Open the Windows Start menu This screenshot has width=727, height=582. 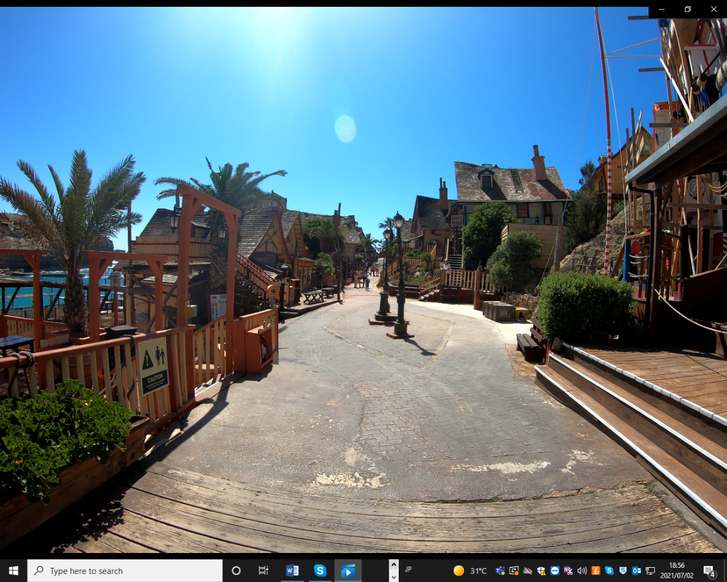pyautogui.click(x=13, y=571)
